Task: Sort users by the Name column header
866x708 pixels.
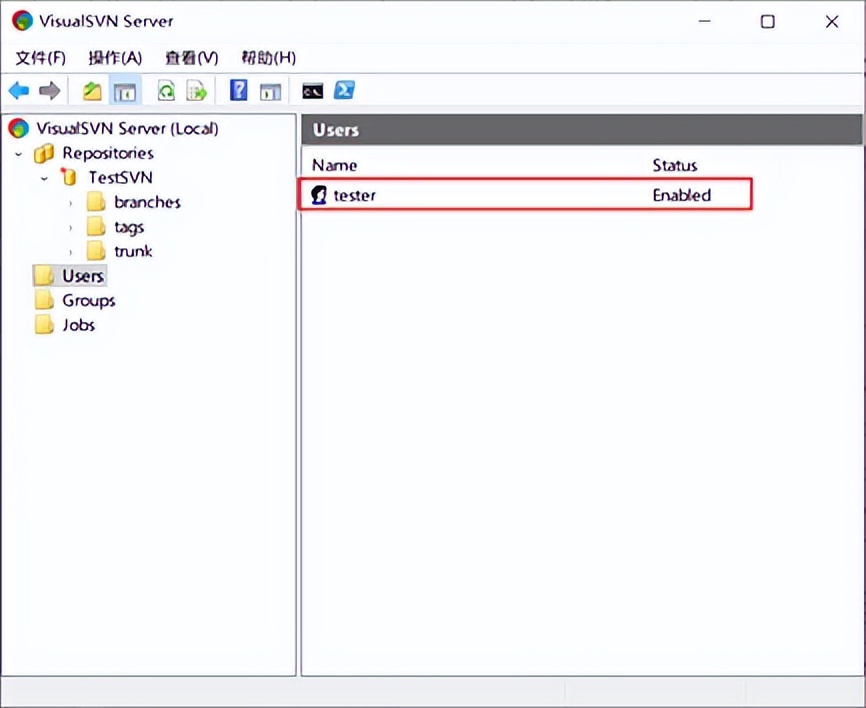Action: [334, 165]
